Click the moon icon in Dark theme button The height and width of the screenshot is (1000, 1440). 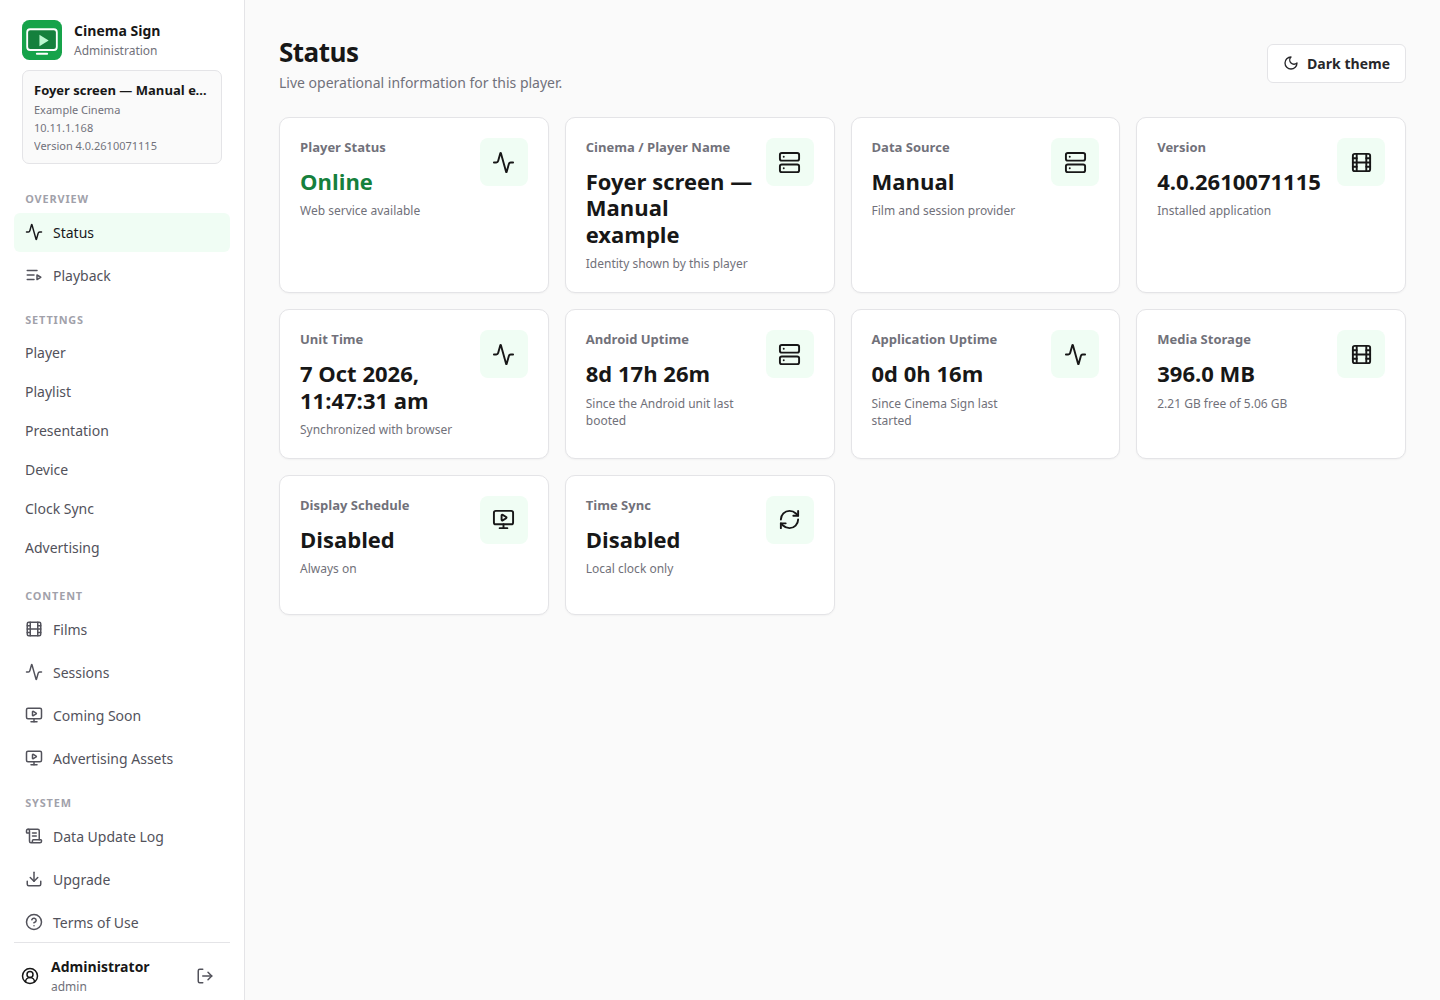coord(1291,63)
